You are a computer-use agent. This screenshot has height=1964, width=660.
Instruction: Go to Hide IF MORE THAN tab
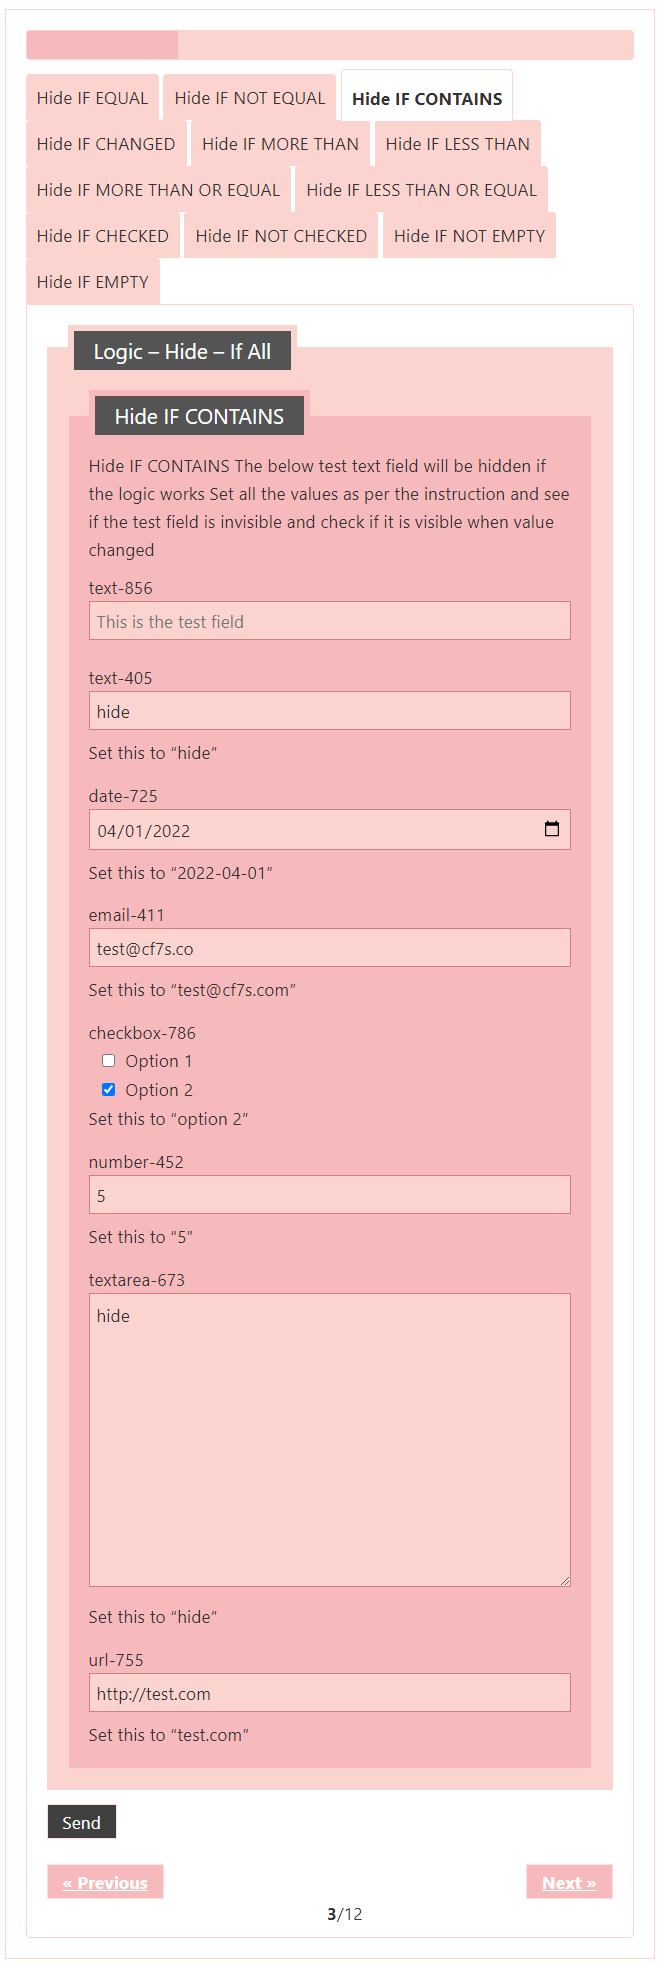click(280, 144)
